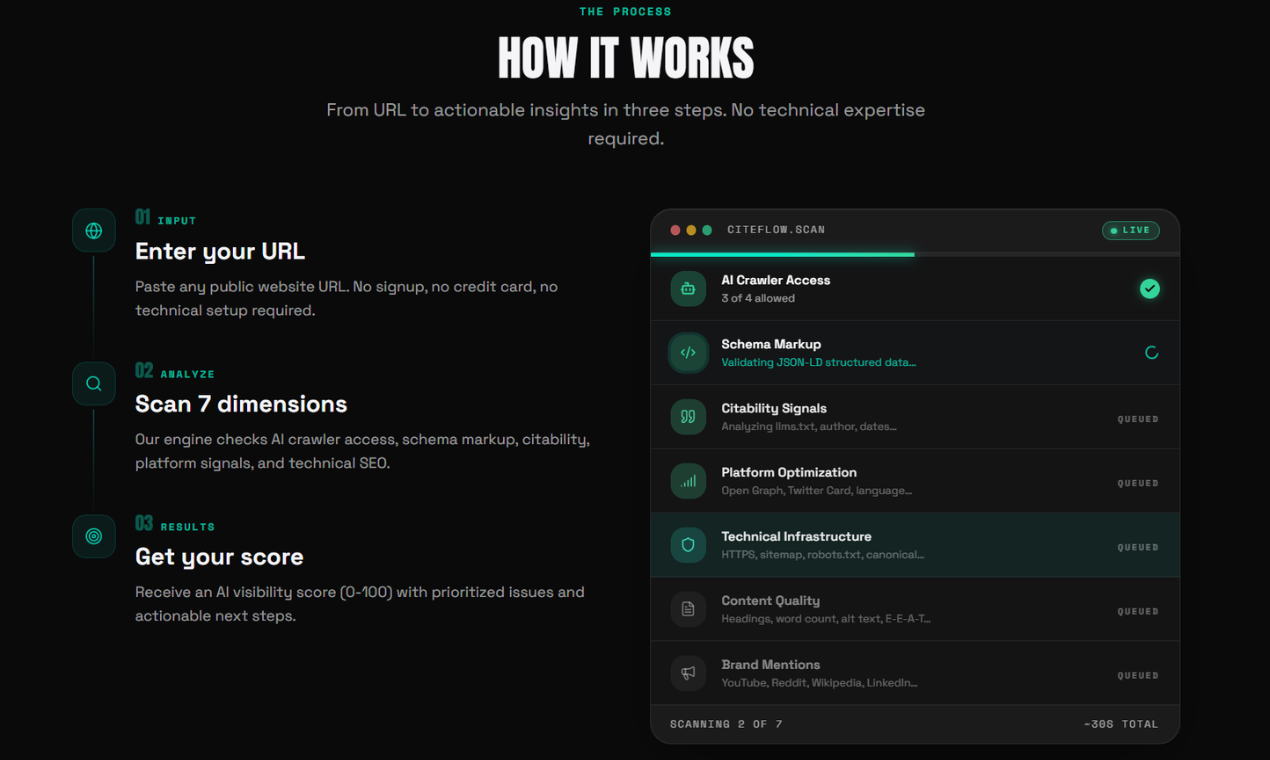Click 'Validating JSON-LD structured data' subtext

click(818, 362)
